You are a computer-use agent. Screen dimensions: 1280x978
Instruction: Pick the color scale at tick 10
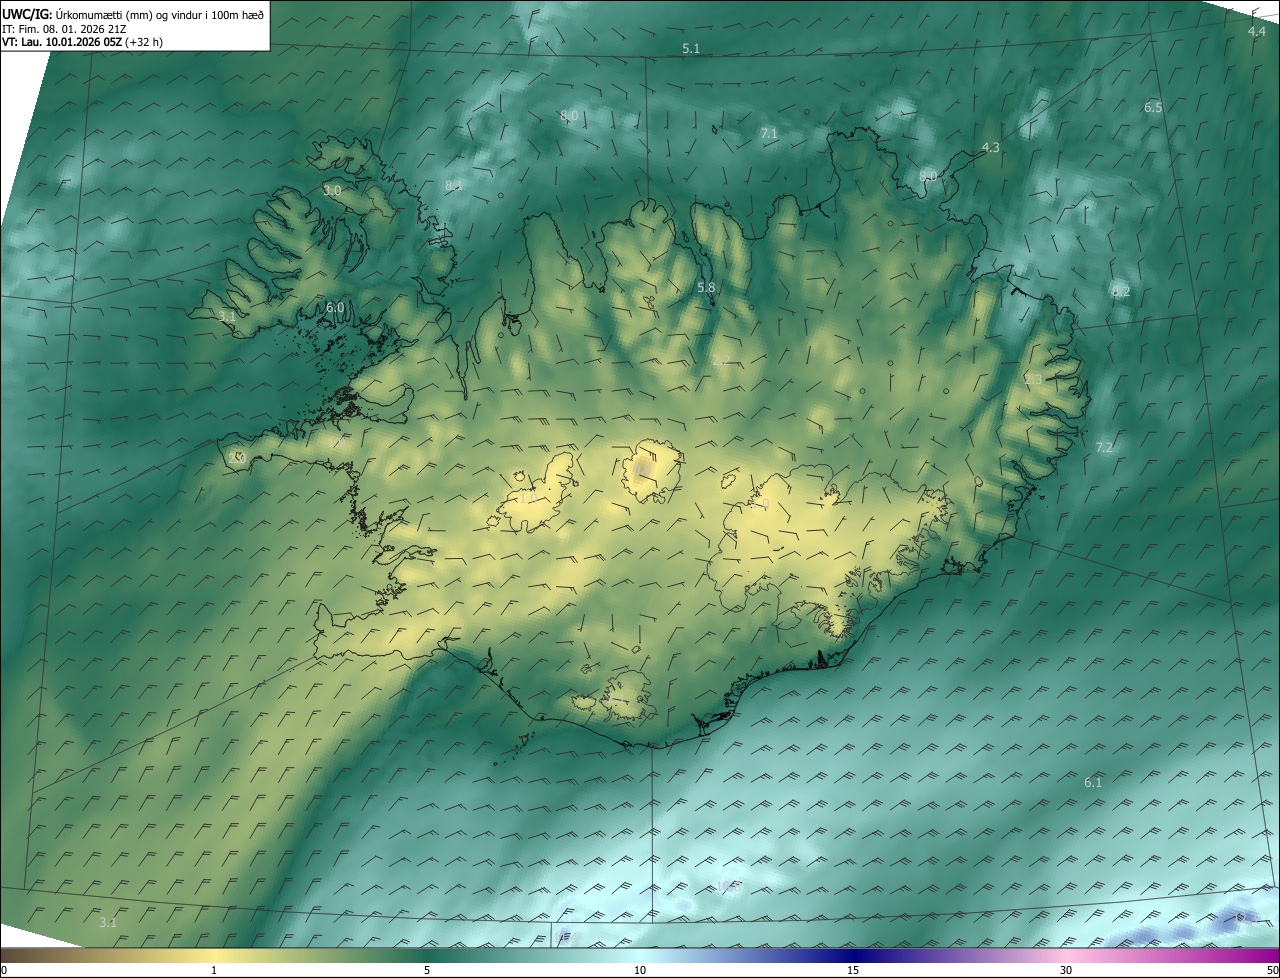tap(640, 956)
